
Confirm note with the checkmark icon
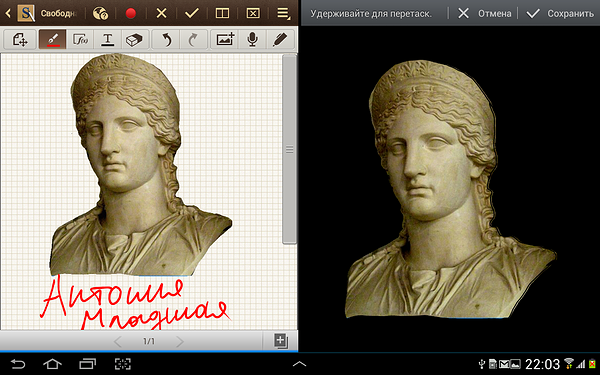click(192, 13)
